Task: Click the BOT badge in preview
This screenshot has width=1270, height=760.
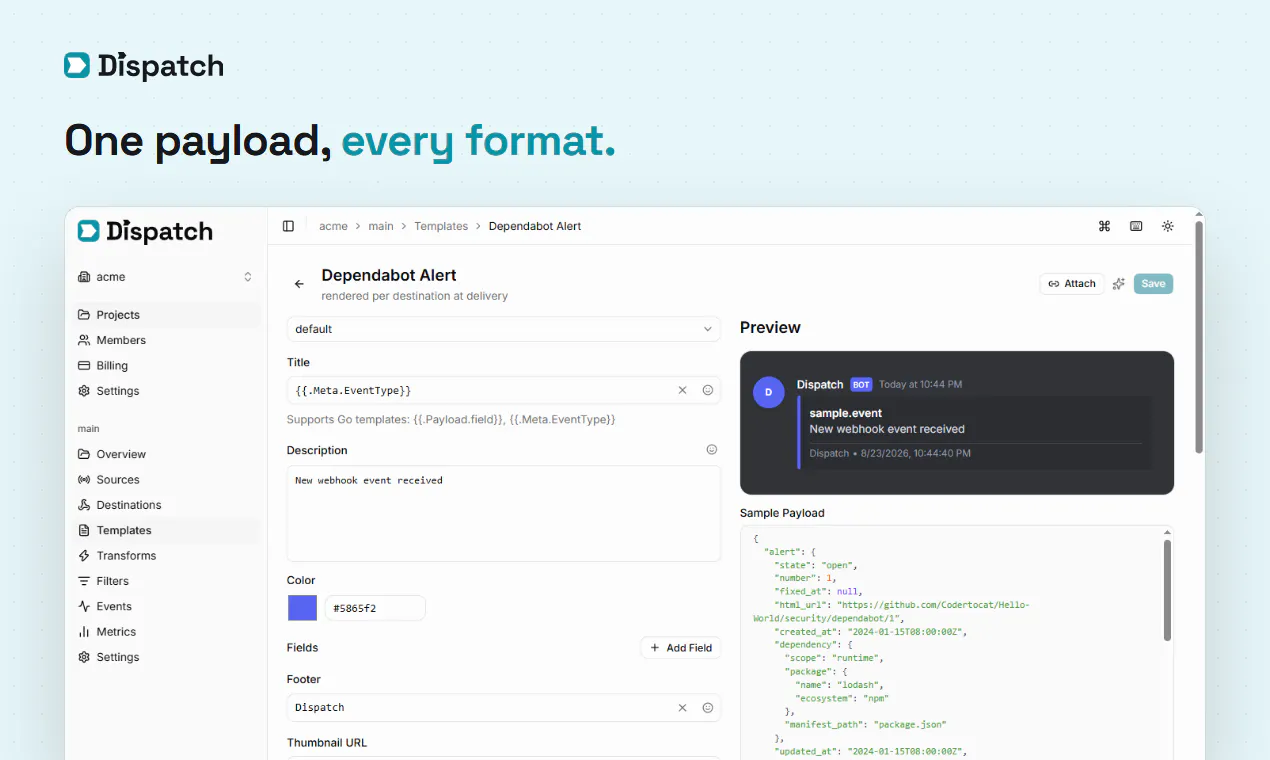Action: tap(861, 384)
